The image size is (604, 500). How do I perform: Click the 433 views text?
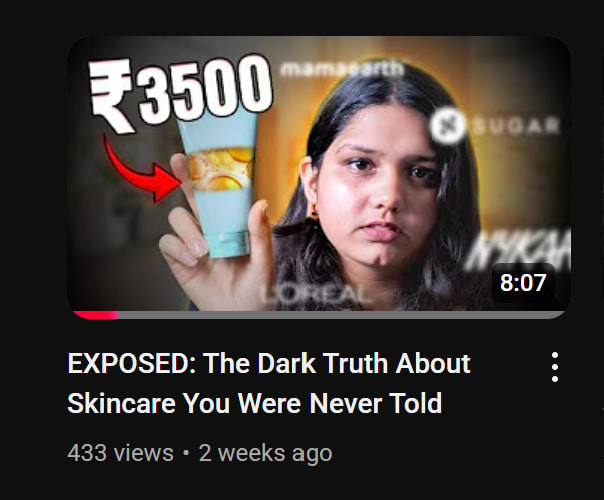tap(120, 453)
